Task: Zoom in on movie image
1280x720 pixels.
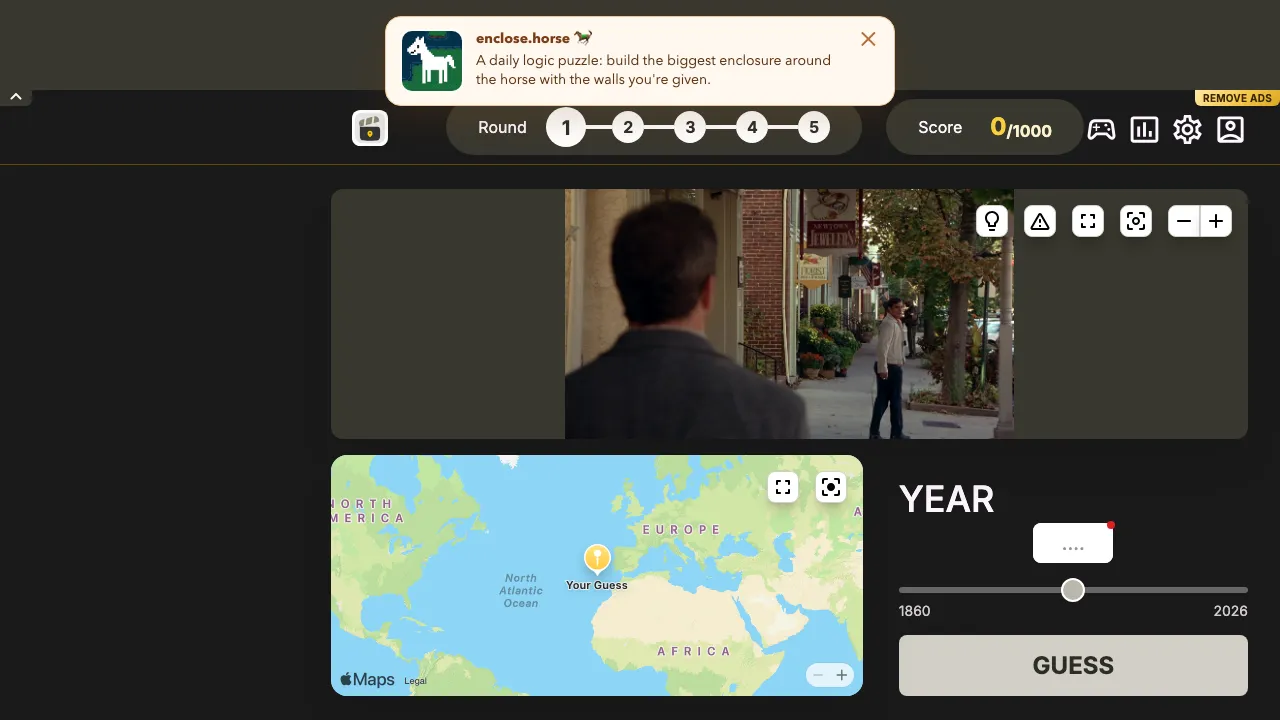Action: tap(1216, 221)
